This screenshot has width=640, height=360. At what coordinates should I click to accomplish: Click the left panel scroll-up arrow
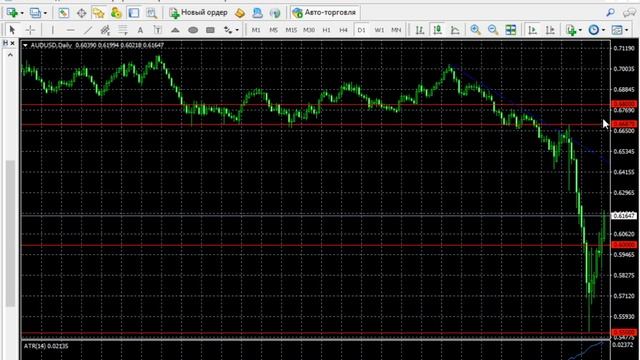(10, 54)
